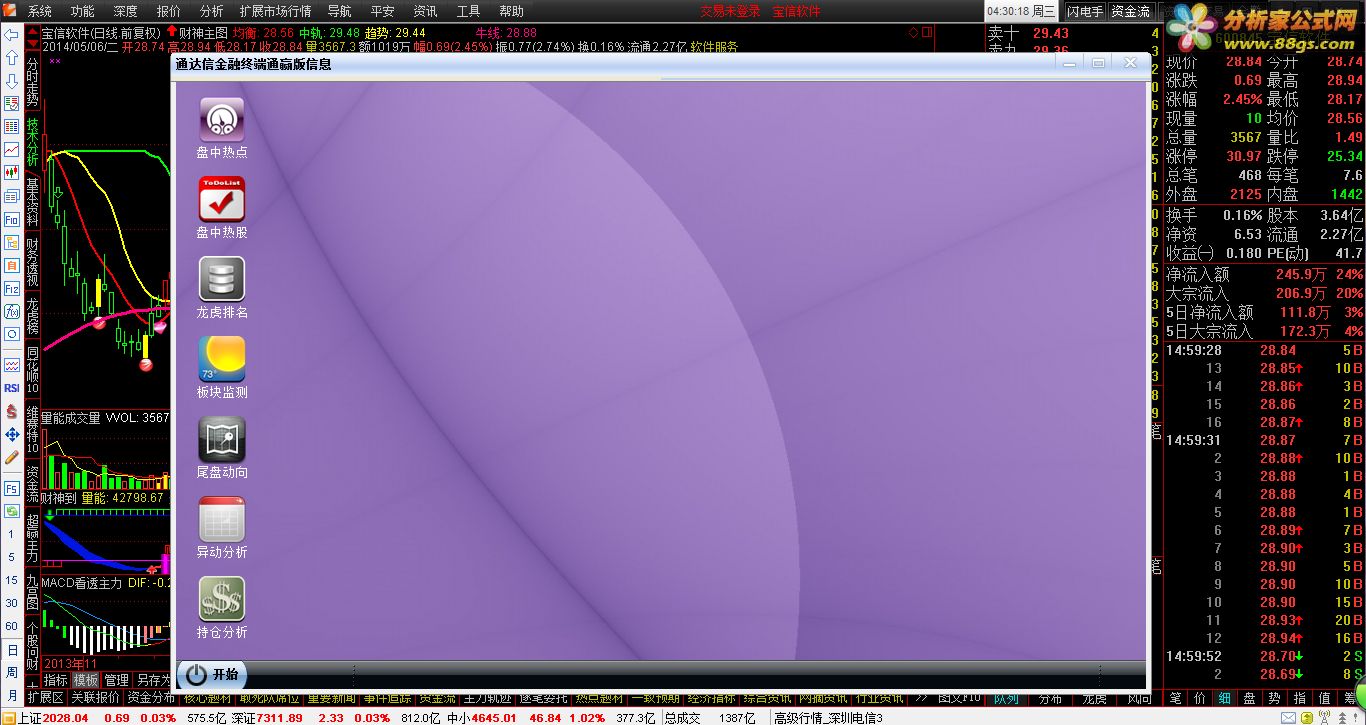Switch to the 超赢主力 vertical tab
Screen dimensions: 1366x725
tap(32, 538)
